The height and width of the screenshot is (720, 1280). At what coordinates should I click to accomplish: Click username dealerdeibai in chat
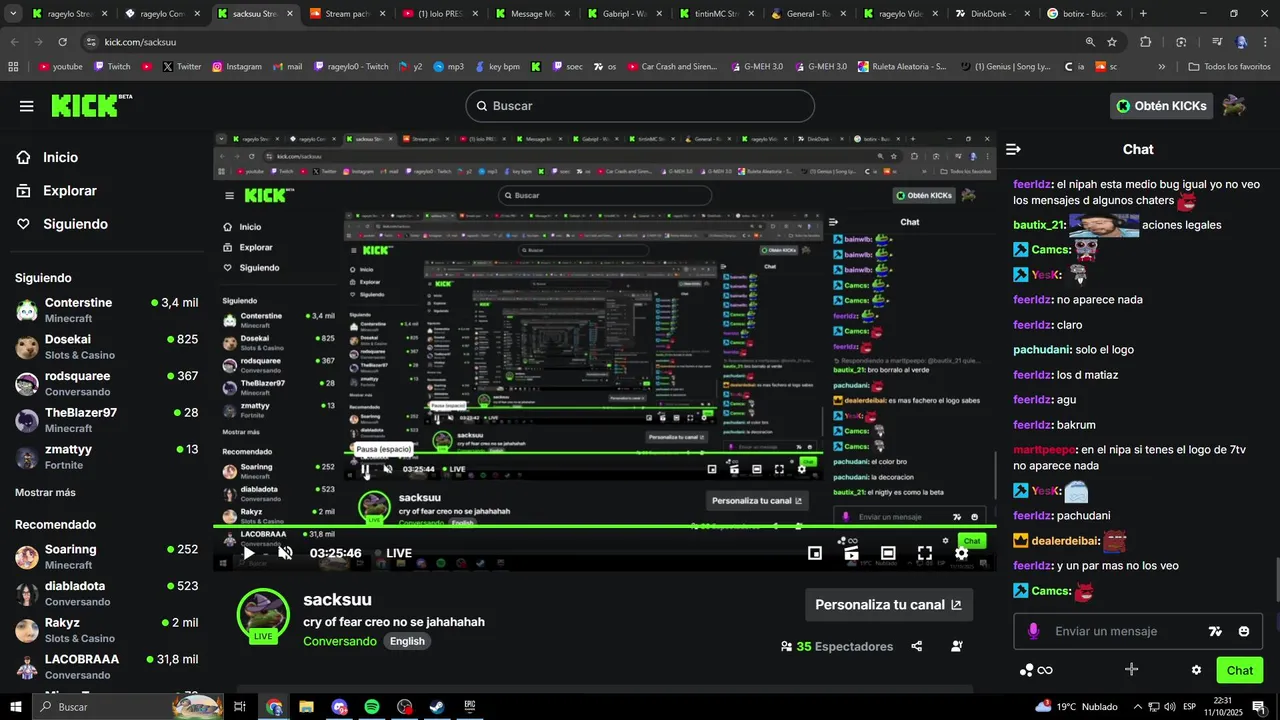coord(1066,541)
